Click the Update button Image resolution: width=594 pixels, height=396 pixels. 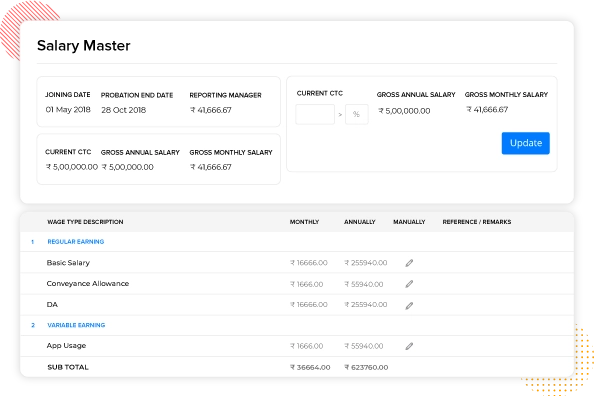point(525,143)
